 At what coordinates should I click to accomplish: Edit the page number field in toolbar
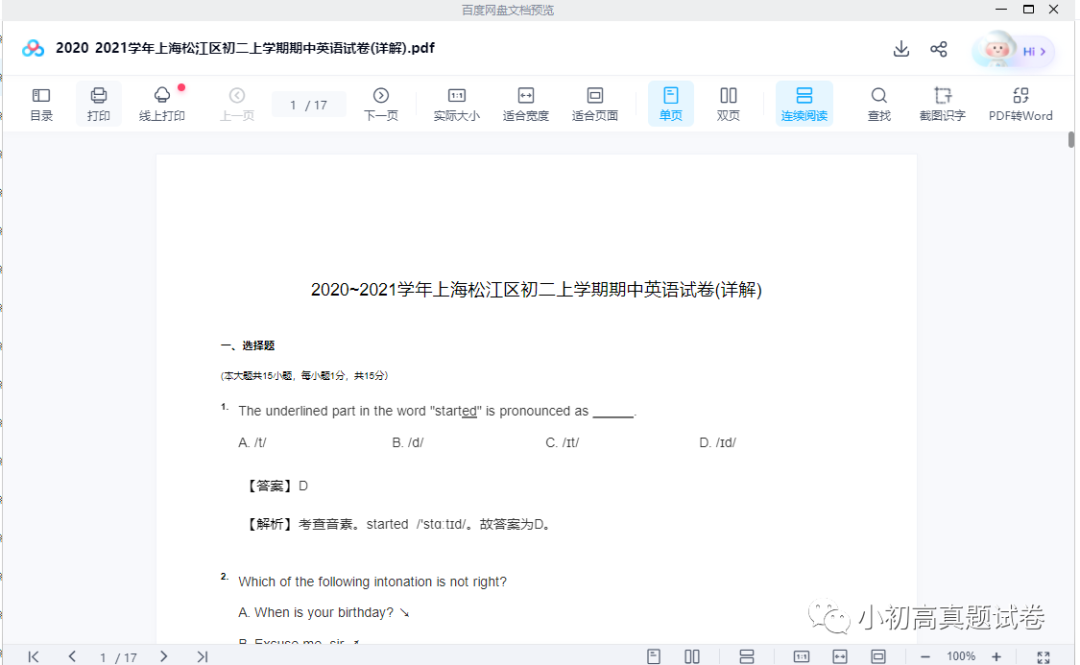coord(309,105)
